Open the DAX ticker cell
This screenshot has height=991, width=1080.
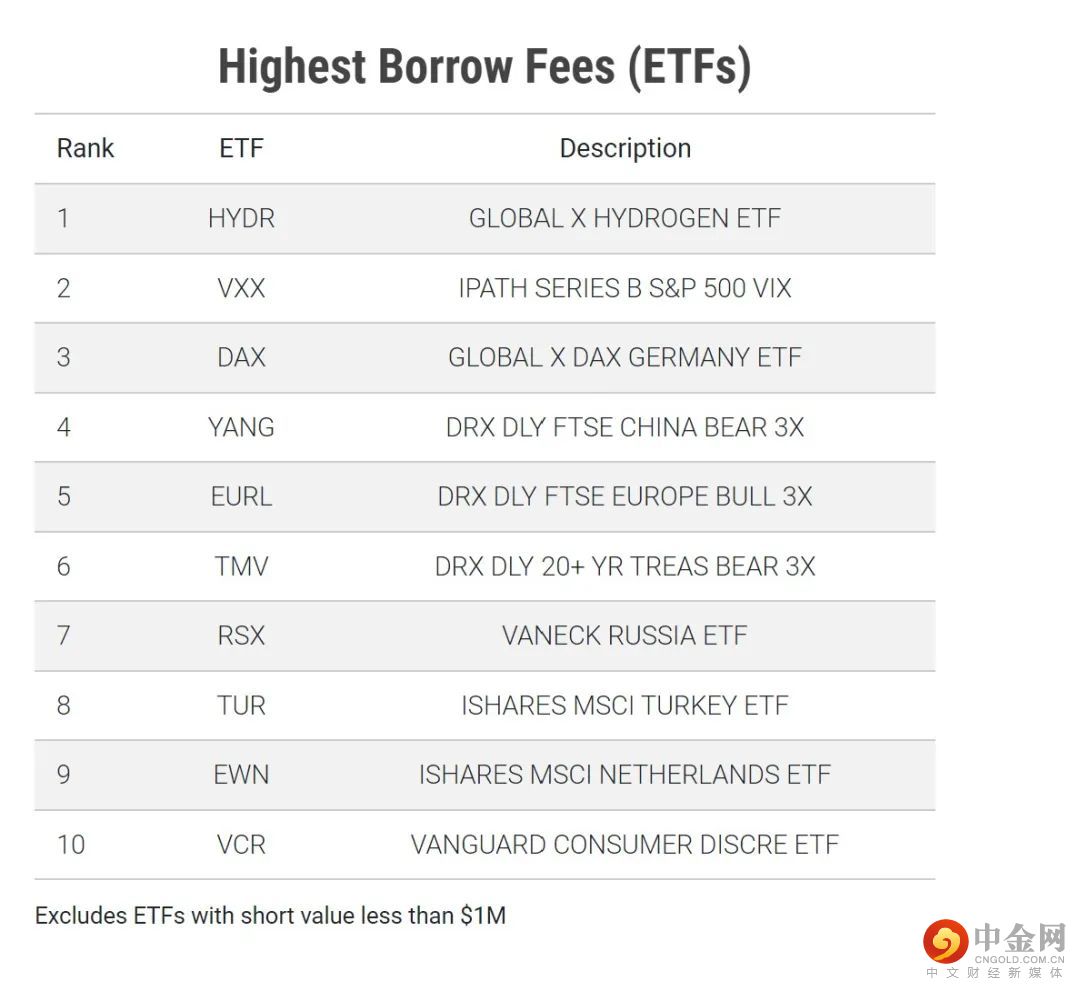[241, 358]
